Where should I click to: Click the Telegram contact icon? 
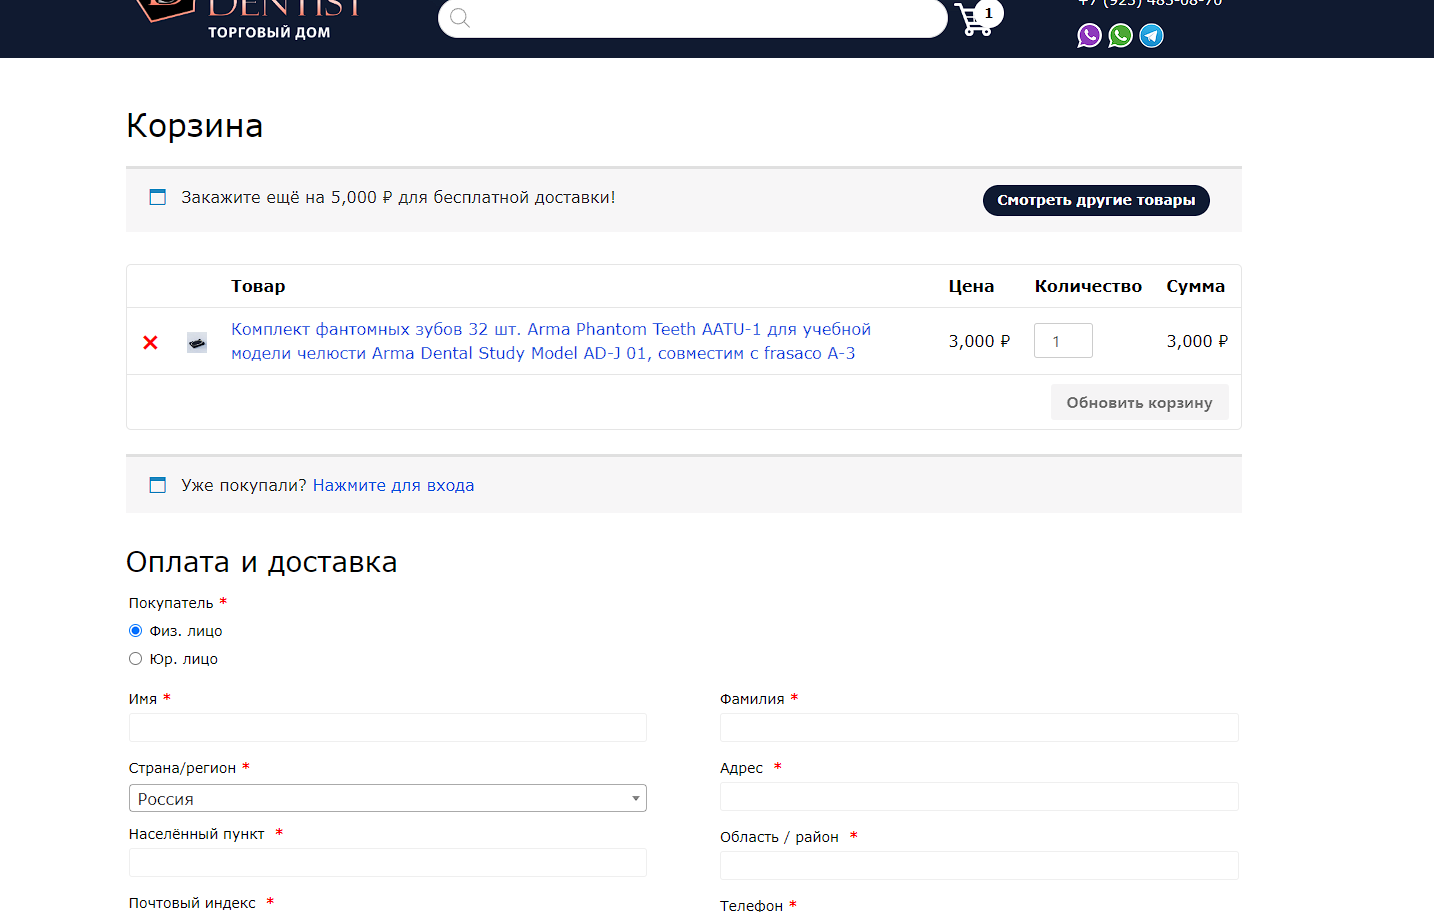1151,36
